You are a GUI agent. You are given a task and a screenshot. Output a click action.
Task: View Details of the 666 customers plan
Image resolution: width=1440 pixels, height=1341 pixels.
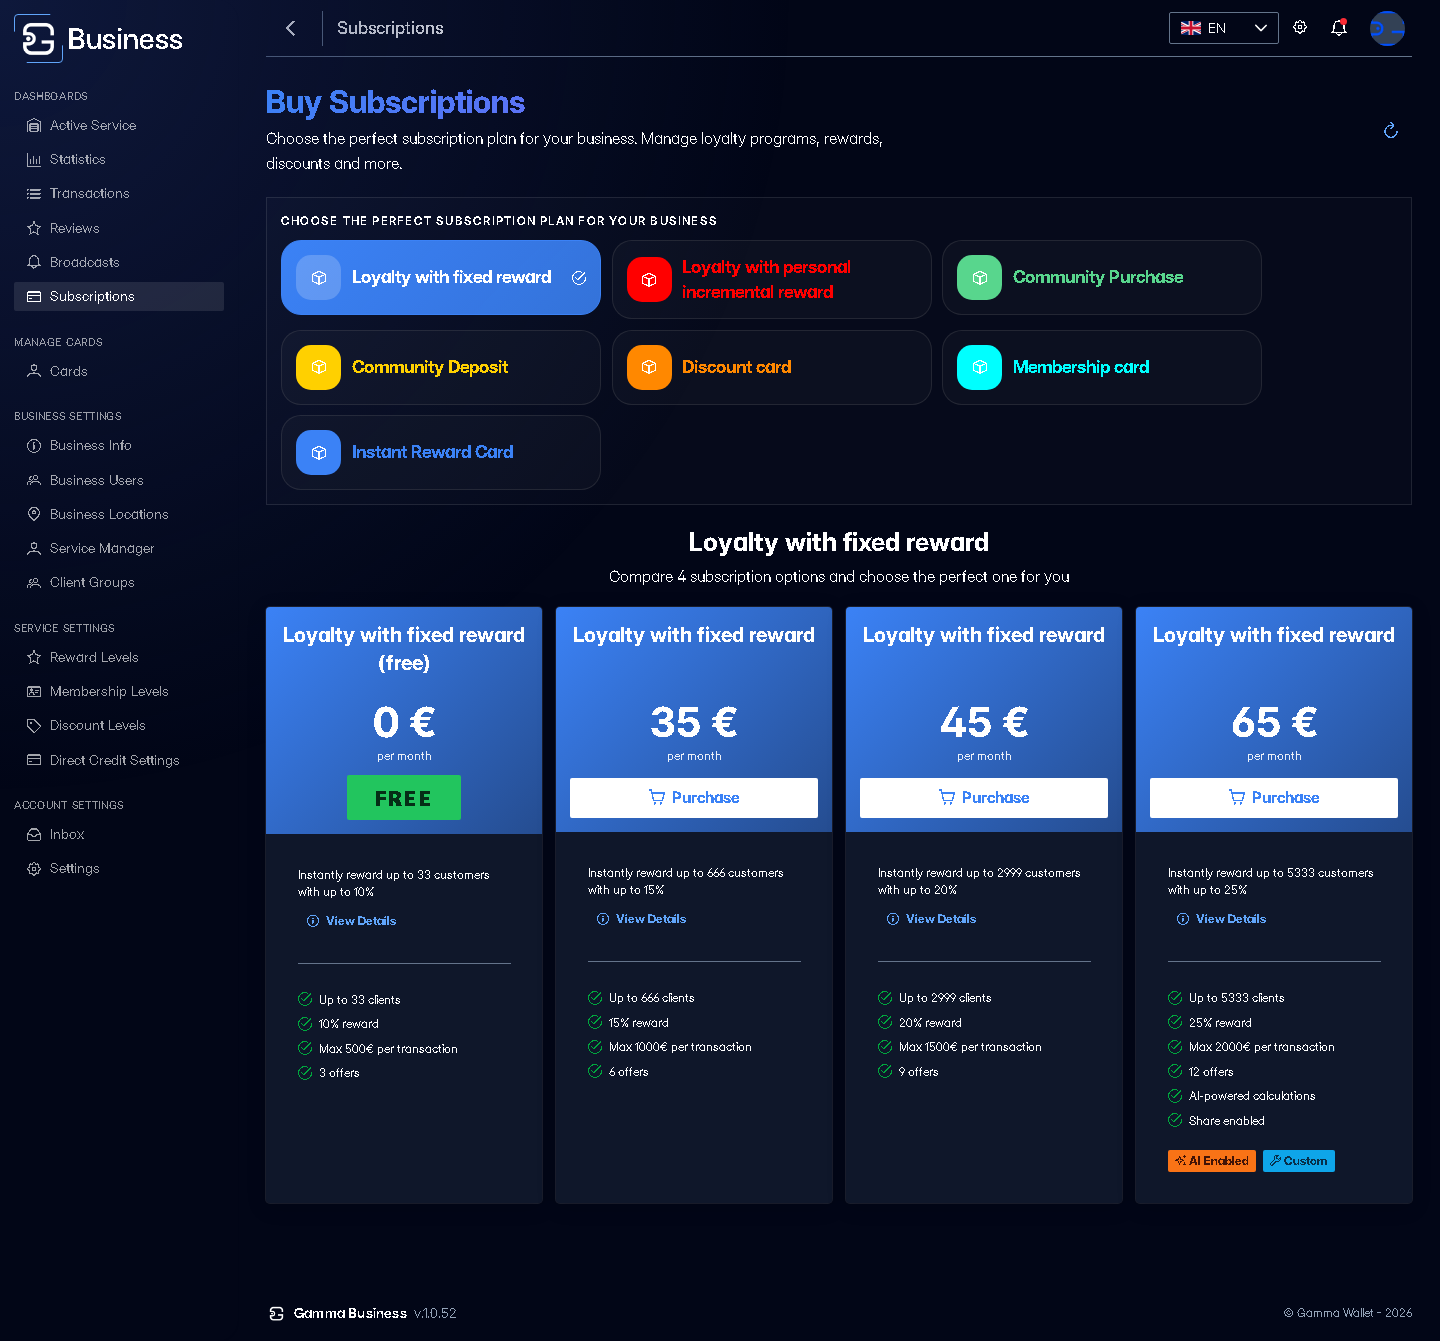(x=642, y=919)
